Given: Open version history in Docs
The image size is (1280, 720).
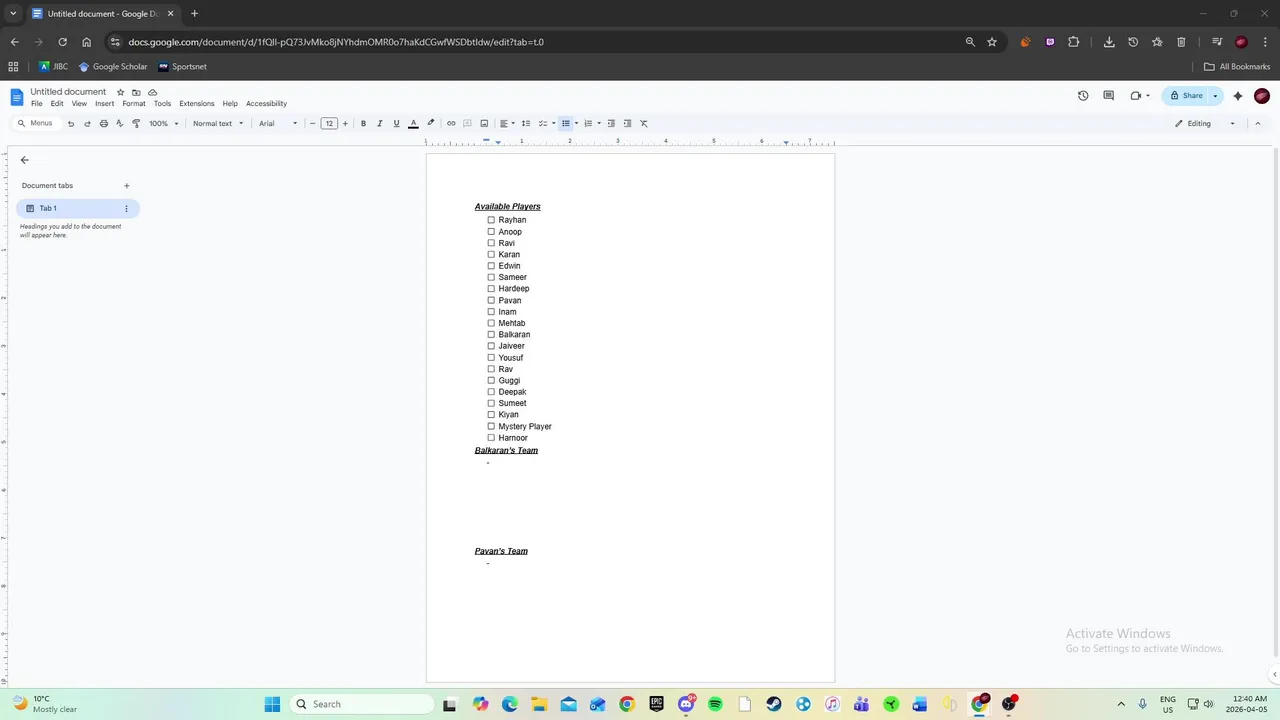Looking at the screenshot, I should [1083, 96].
